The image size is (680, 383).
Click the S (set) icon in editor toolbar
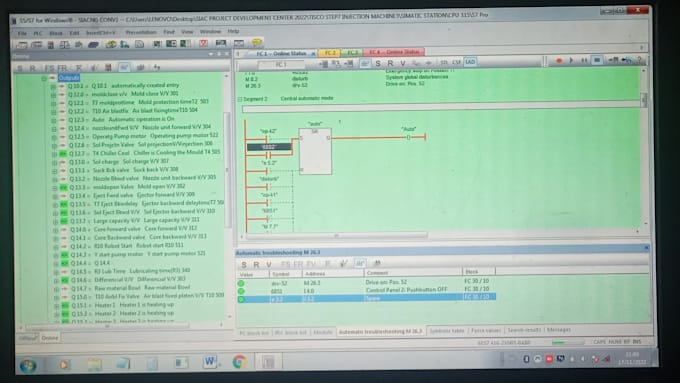point(378,63)
